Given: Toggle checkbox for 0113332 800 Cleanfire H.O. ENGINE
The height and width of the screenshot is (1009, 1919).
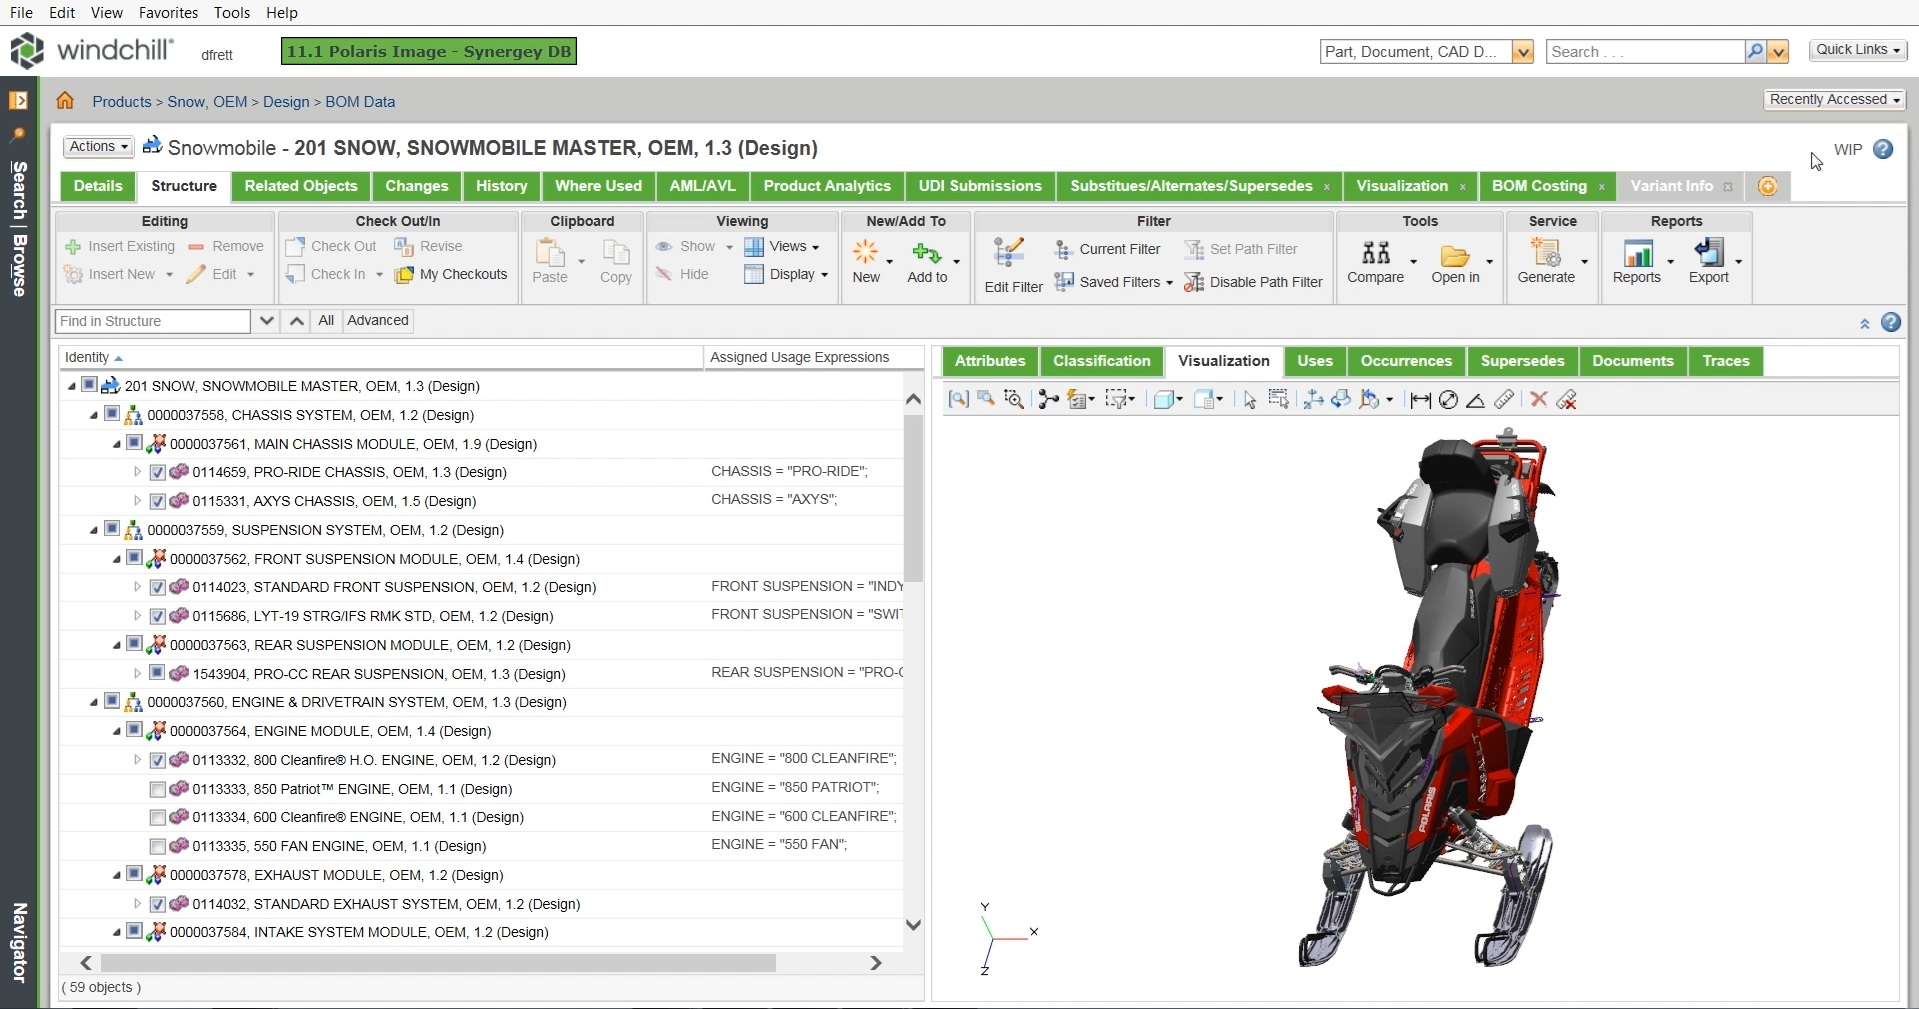Looking at the screenshot, I should click(157, 760).
